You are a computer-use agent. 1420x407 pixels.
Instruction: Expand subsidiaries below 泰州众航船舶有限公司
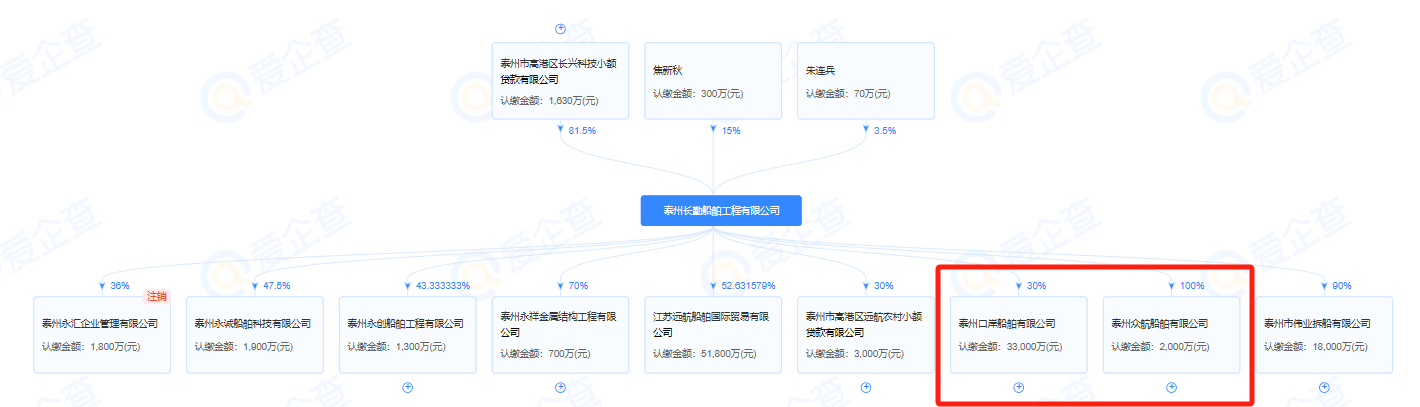1172,387
